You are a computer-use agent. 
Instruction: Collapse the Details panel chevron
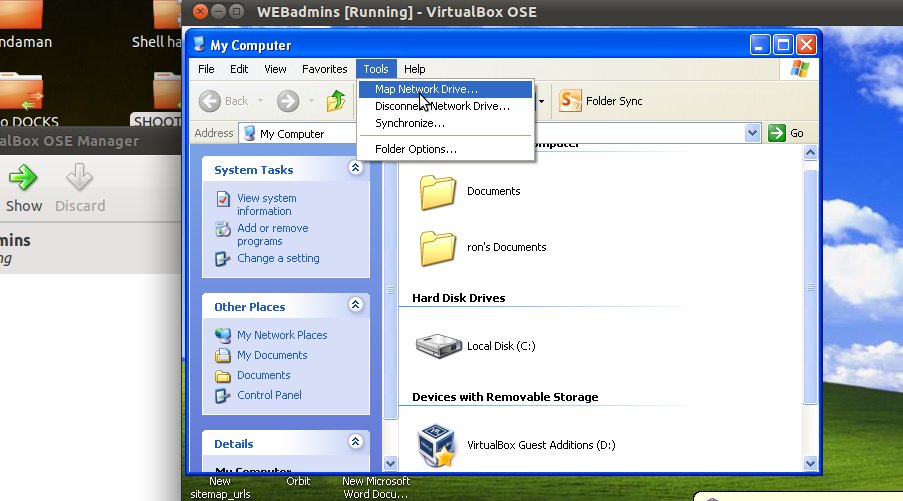(355, 442)
